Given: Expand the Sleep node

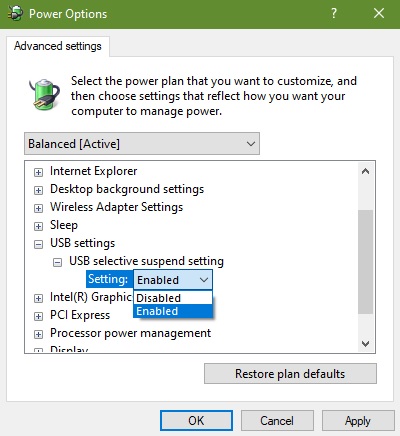Looking at the screenshot, I should click(x=38, y=226).
